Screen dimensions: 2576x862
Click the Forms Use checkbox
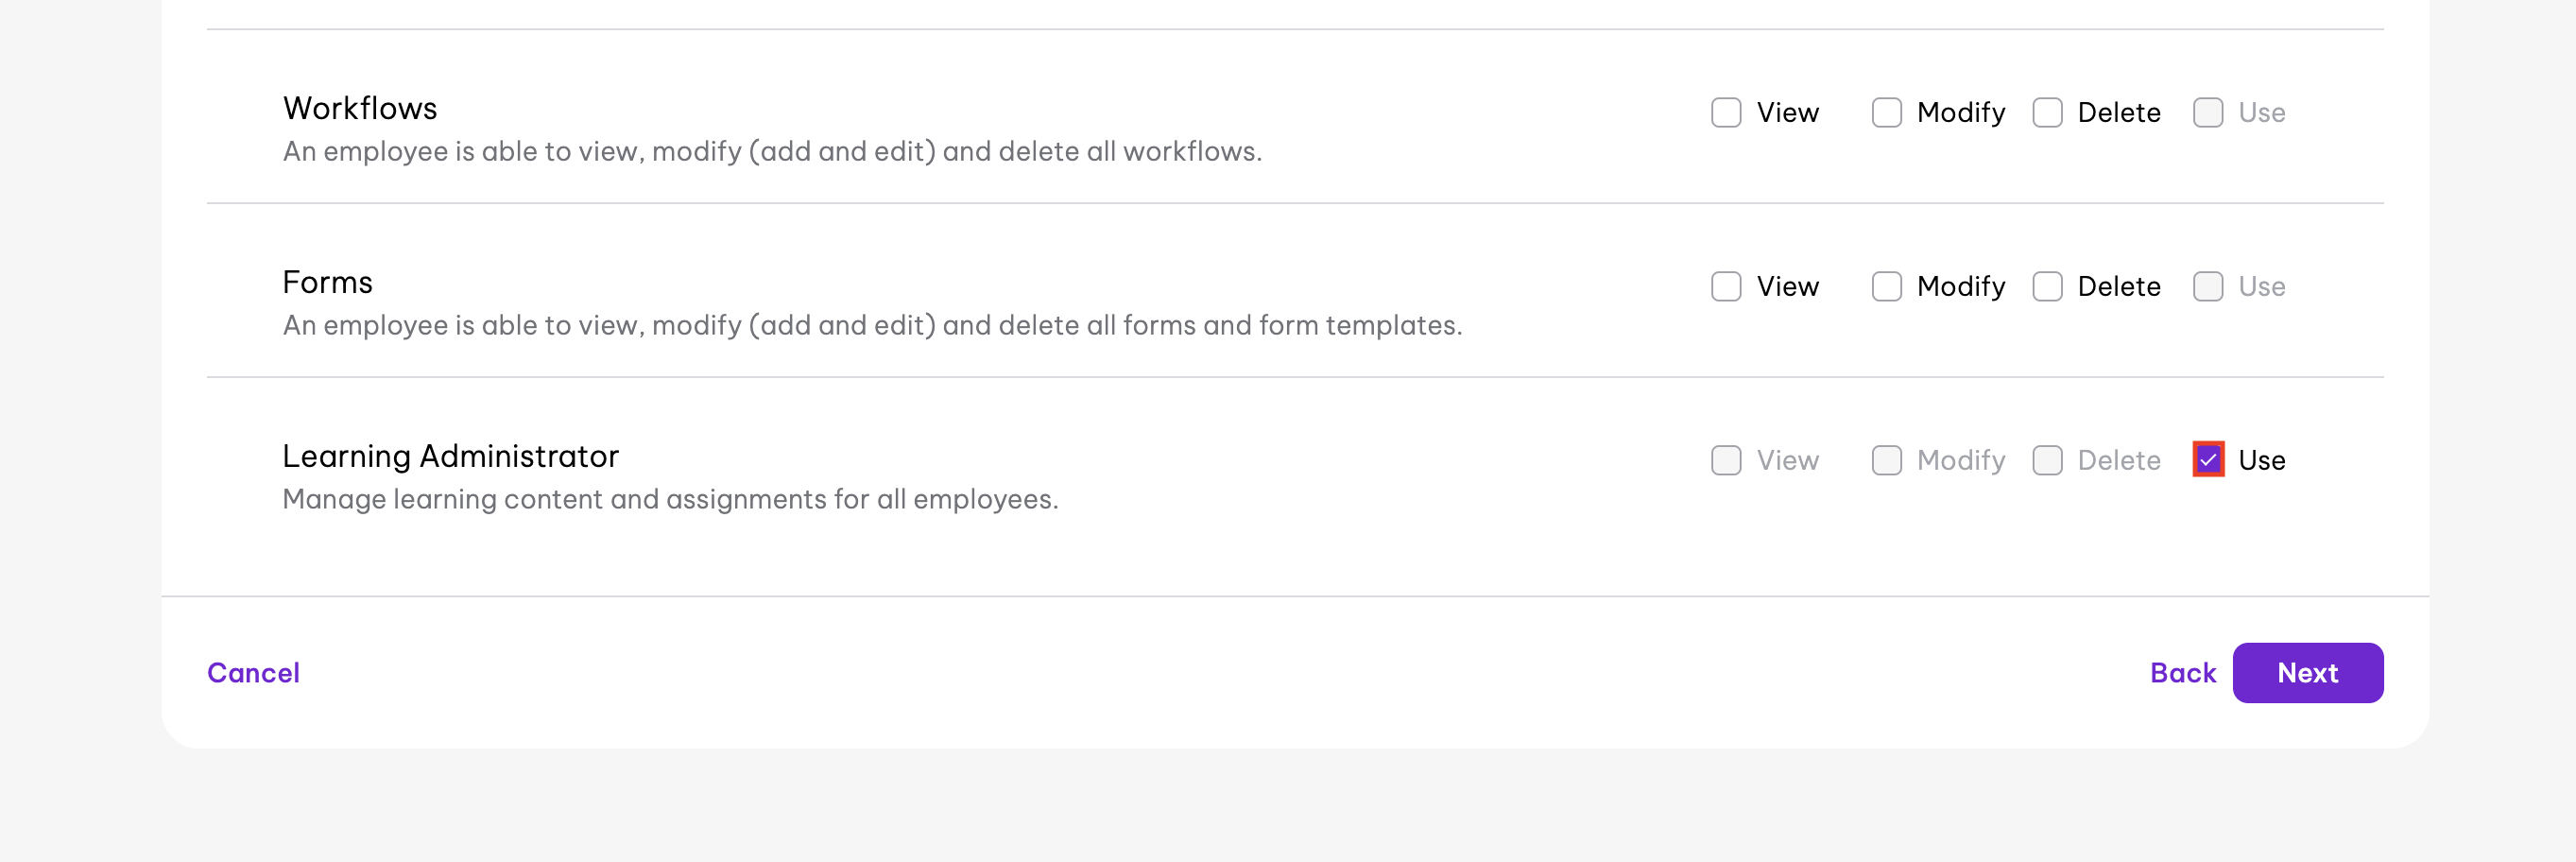pos(2207,286)
